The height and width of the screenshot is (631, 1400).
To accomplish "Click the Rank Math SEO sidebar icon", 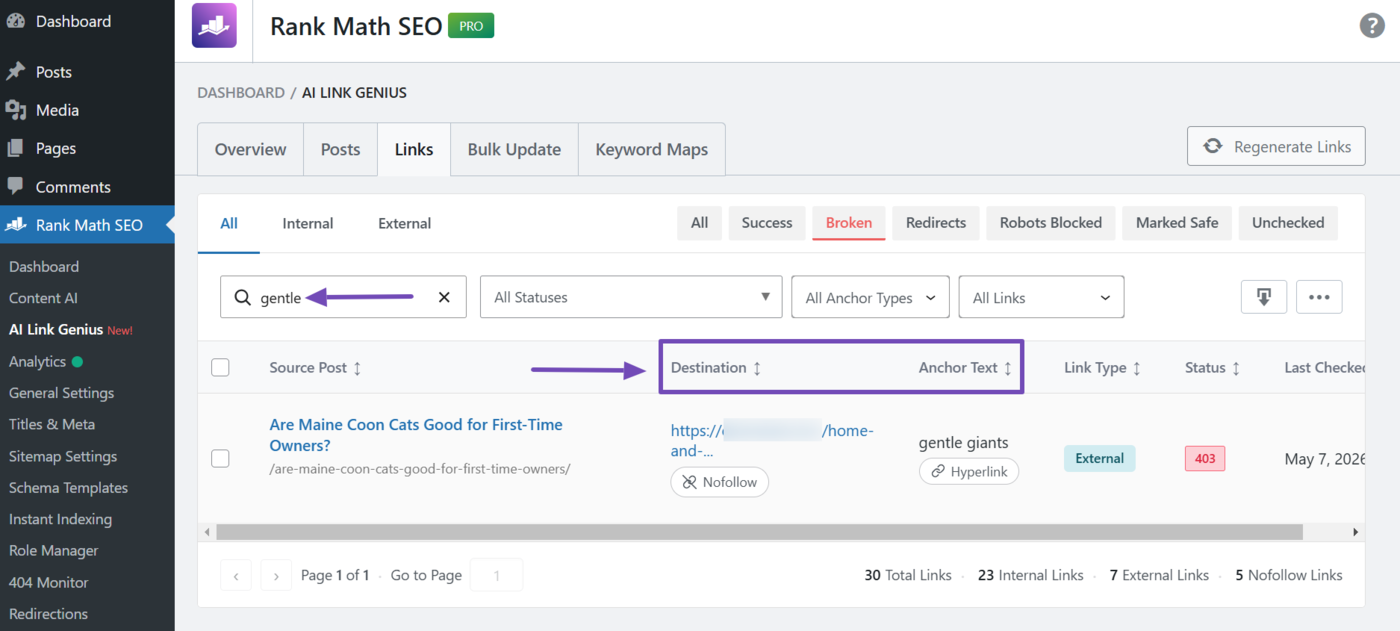I will coord(16,225).
